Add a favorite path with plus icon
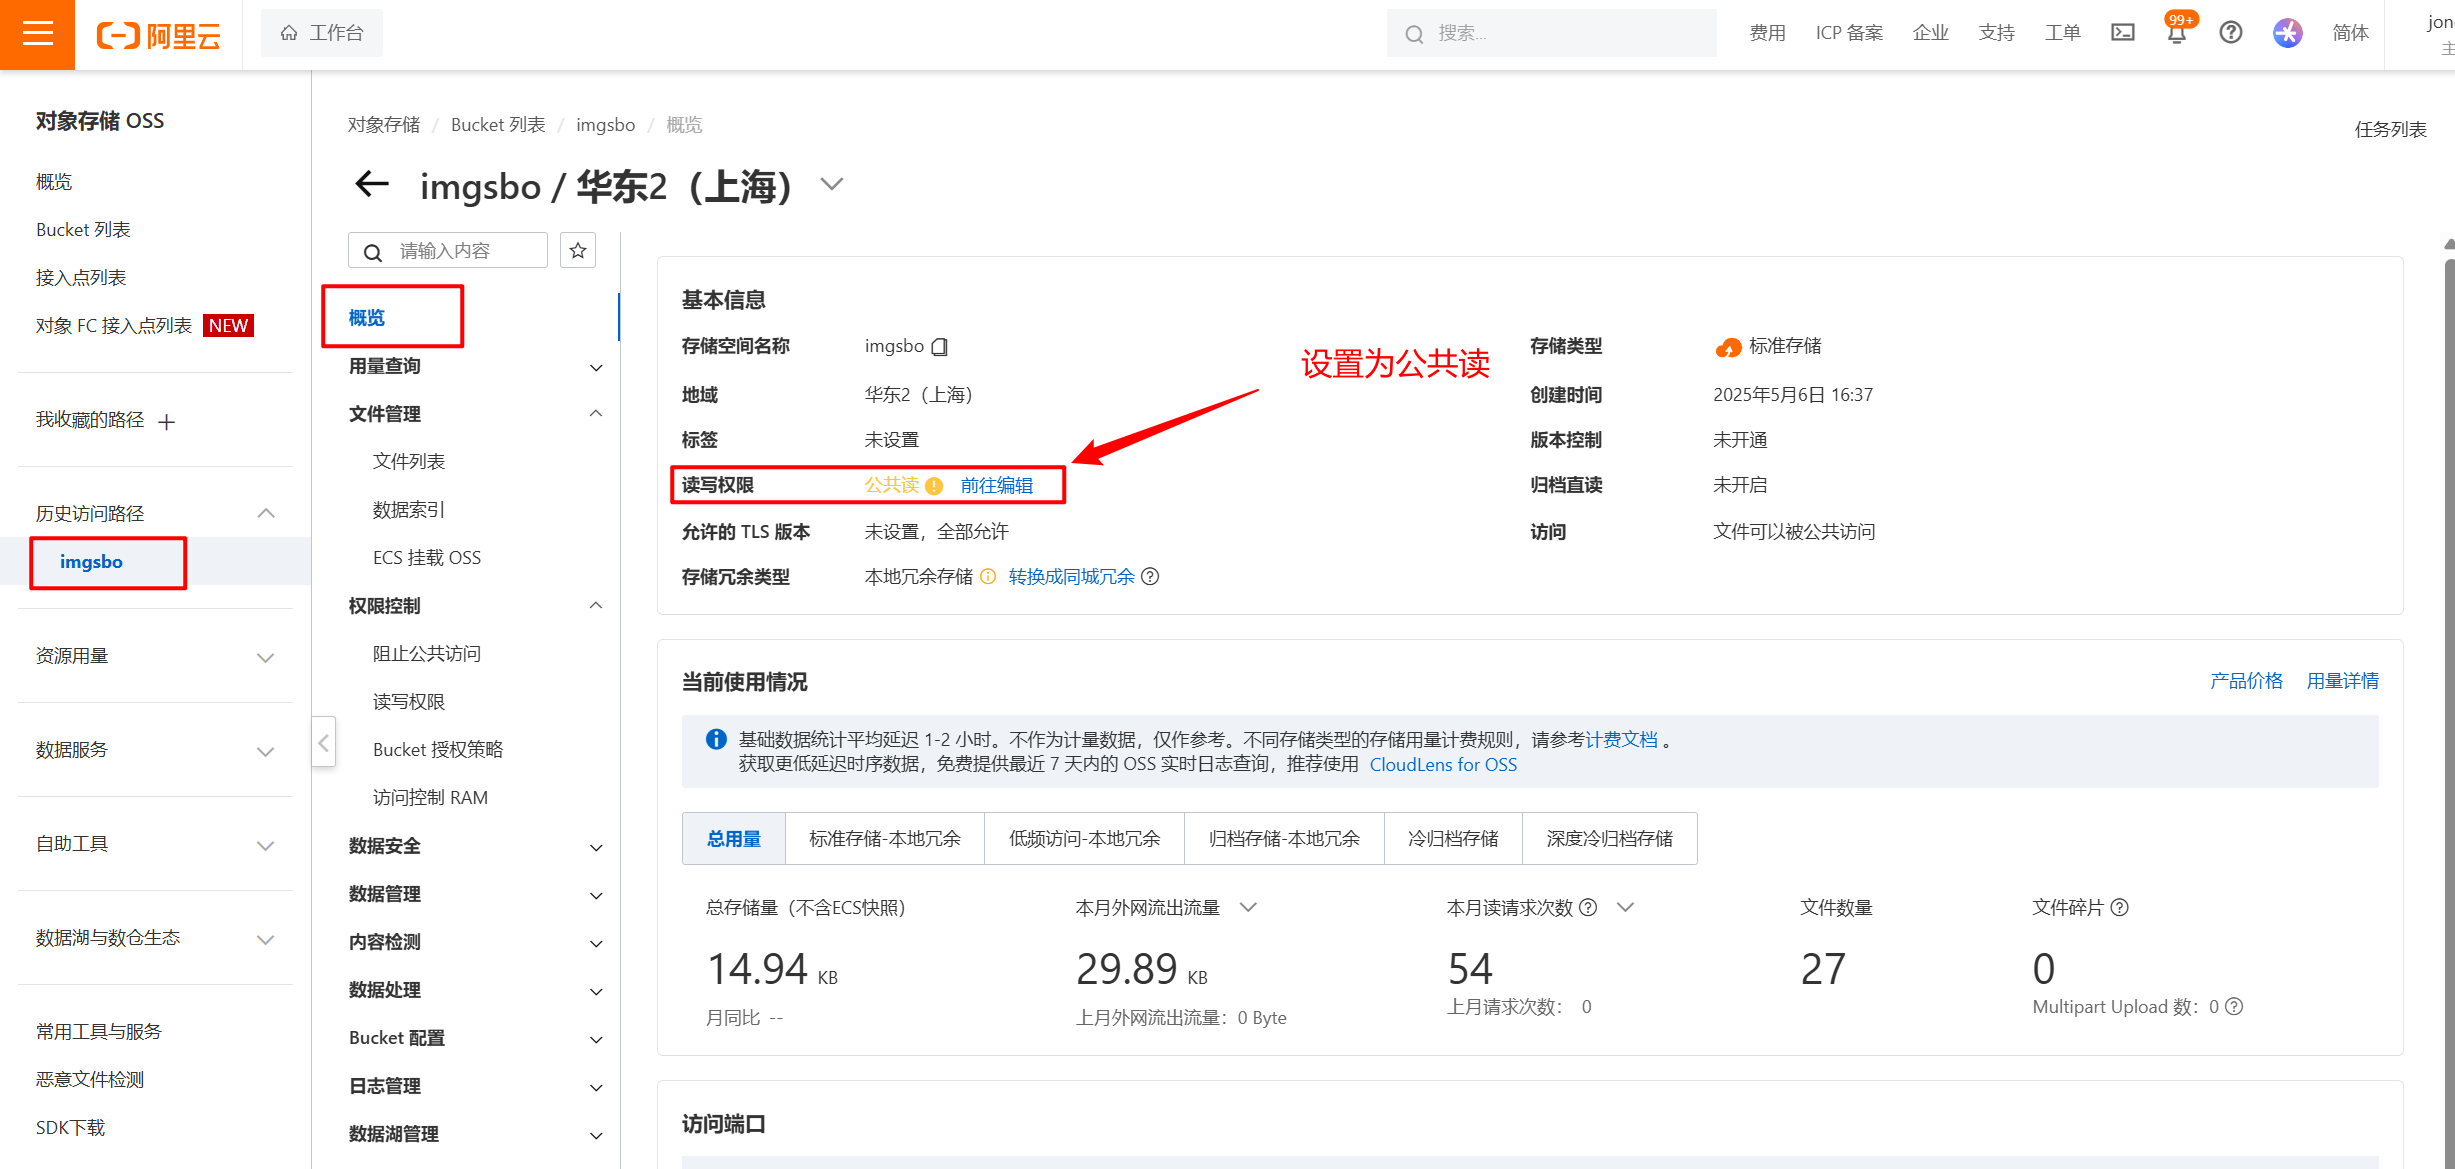 tap(167, 422)
